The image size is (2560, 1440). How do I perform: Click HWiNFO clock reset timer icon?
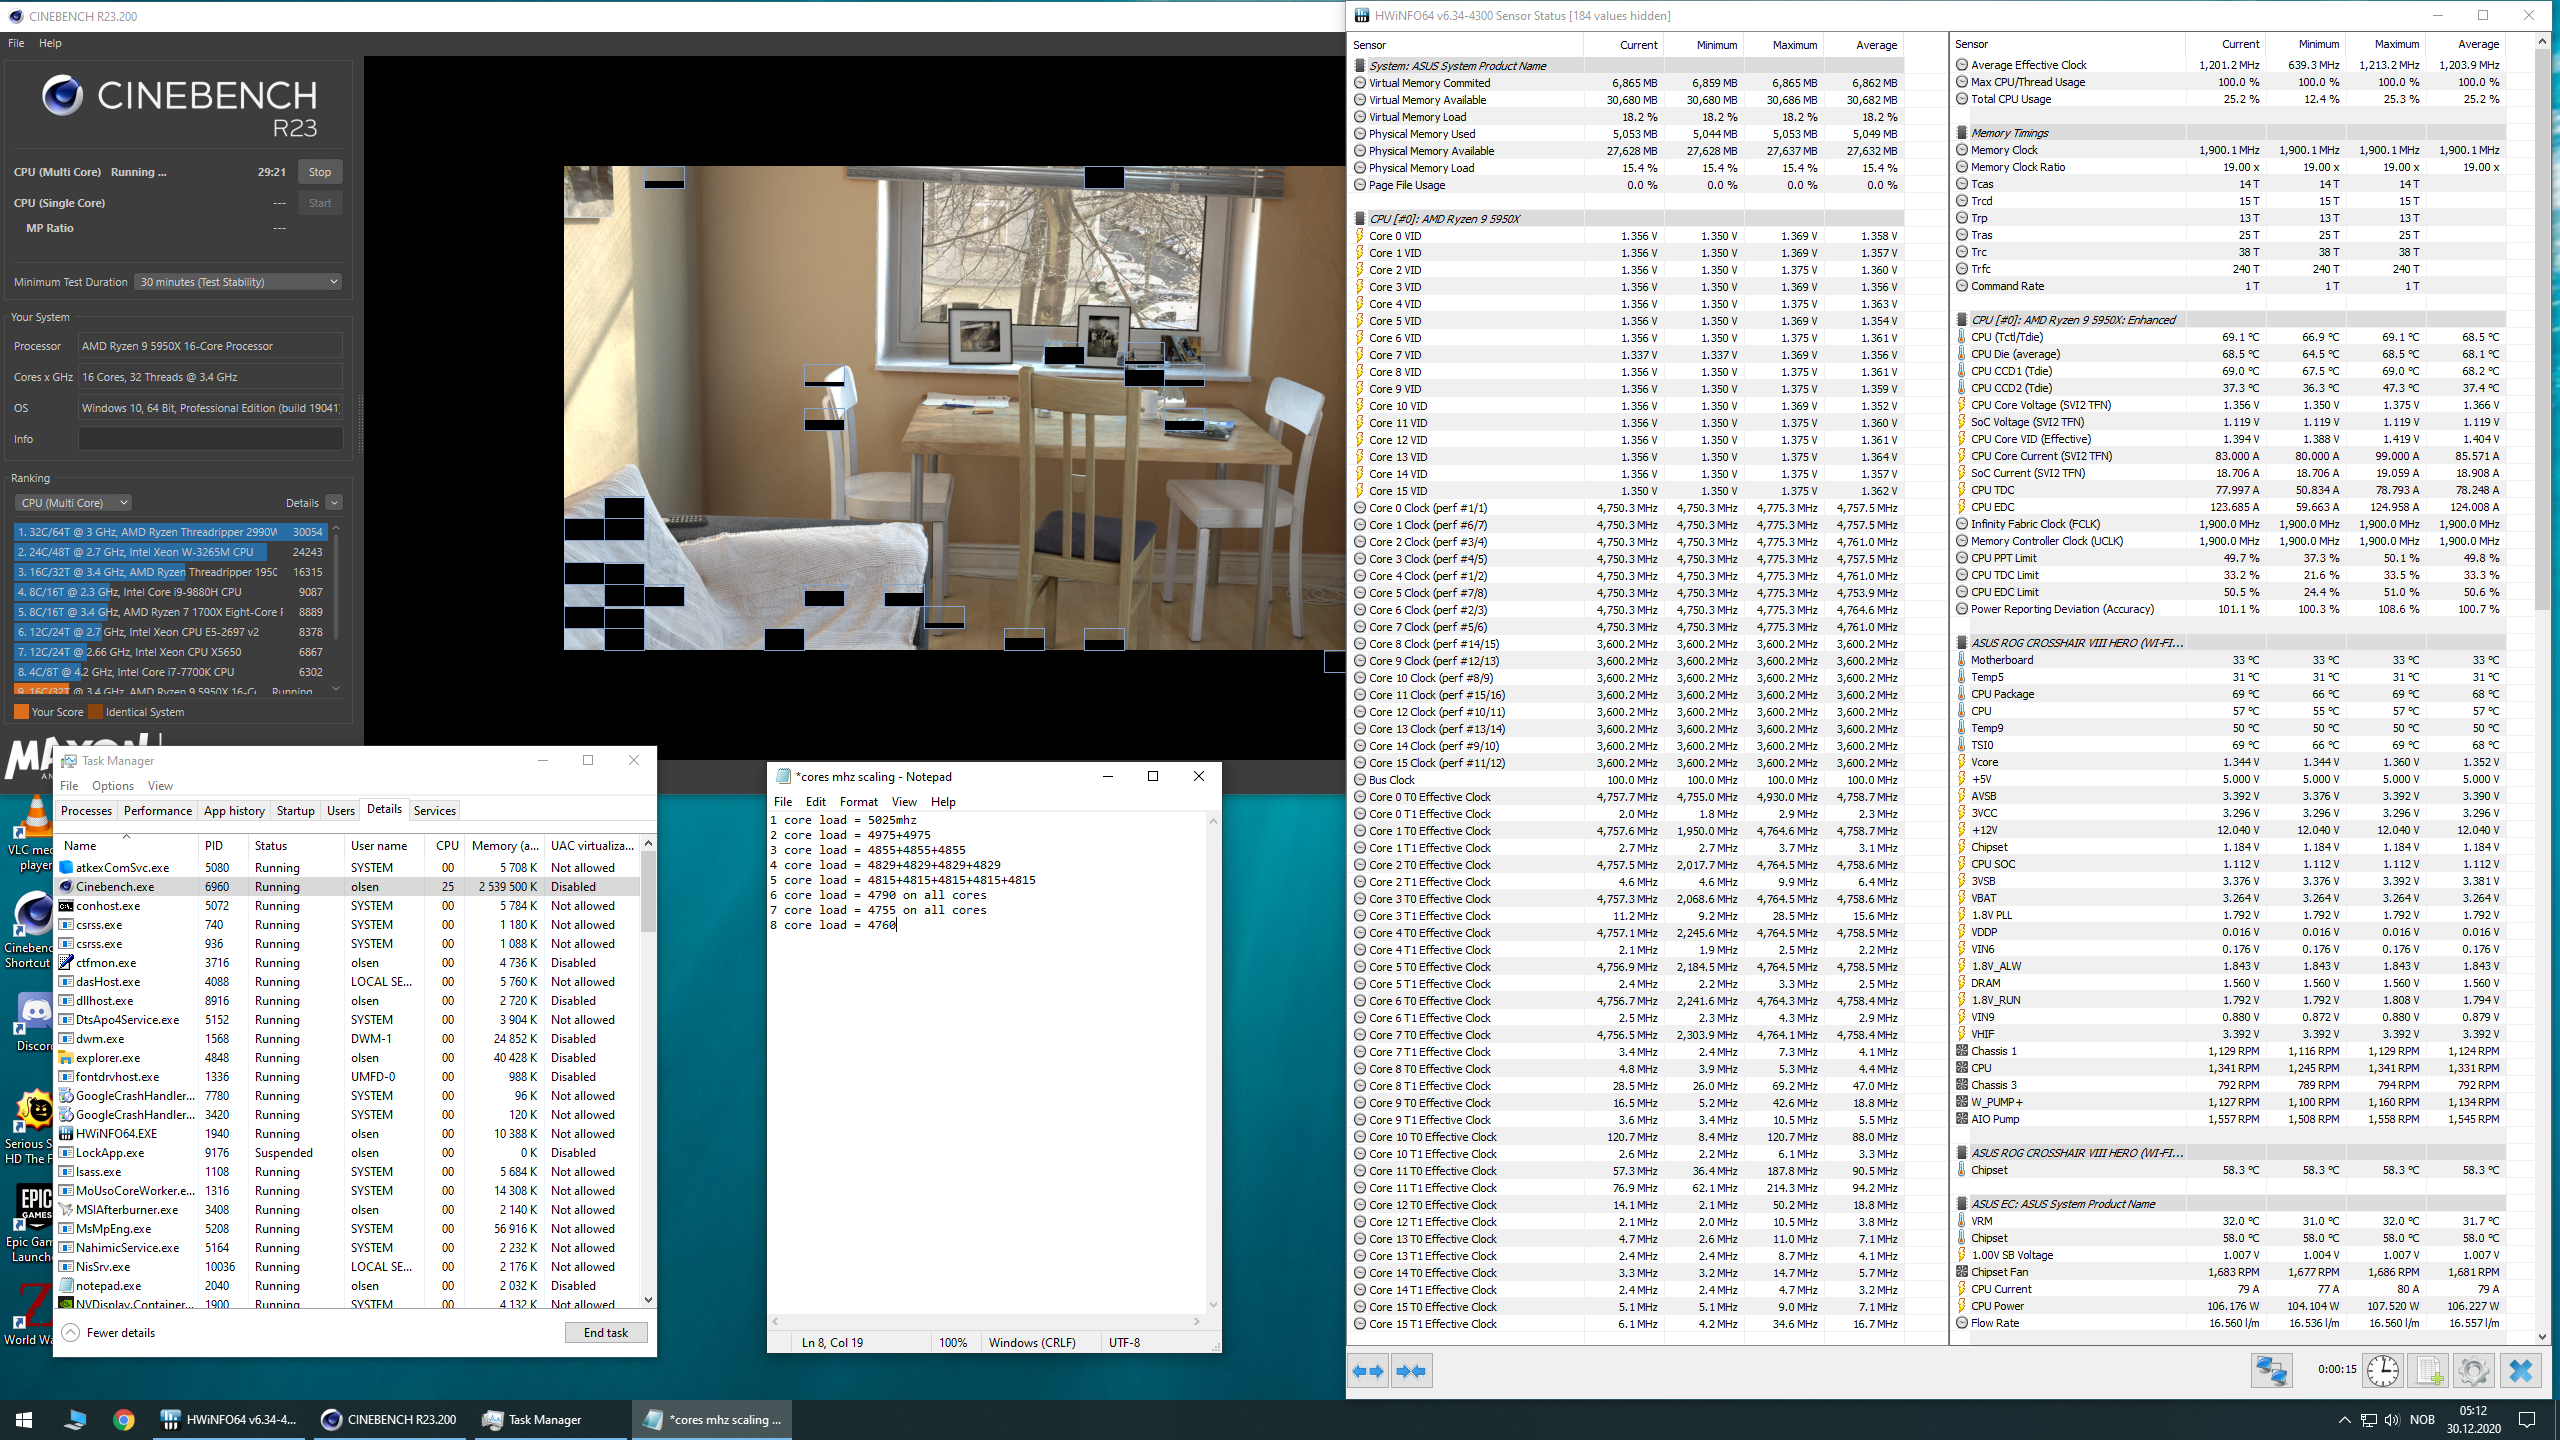tap(2382, 1370)
